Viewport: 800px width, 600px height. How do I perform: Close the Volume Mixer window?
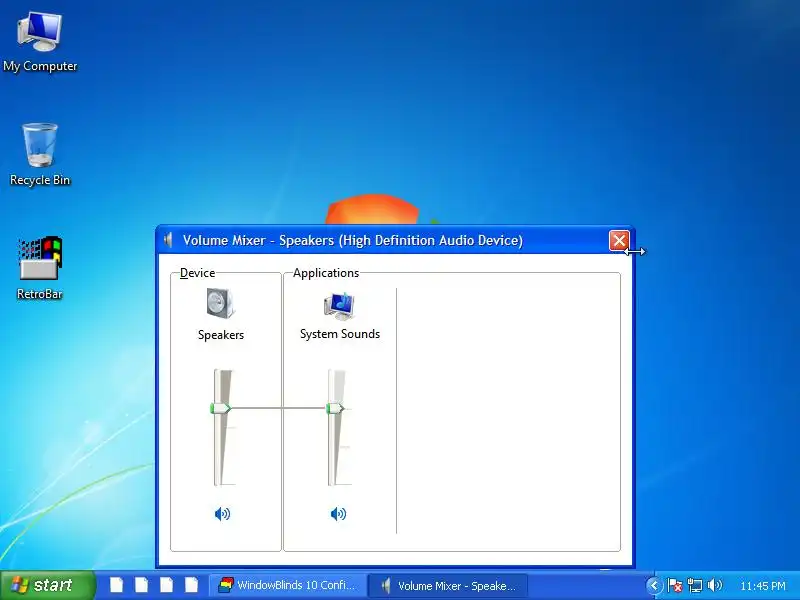point(619,240)
